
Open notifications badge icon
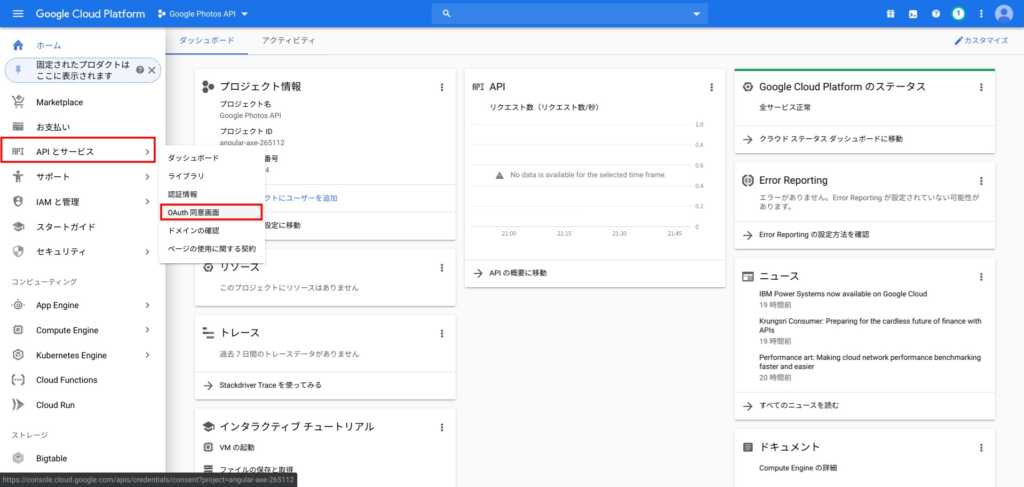point(958,14)
